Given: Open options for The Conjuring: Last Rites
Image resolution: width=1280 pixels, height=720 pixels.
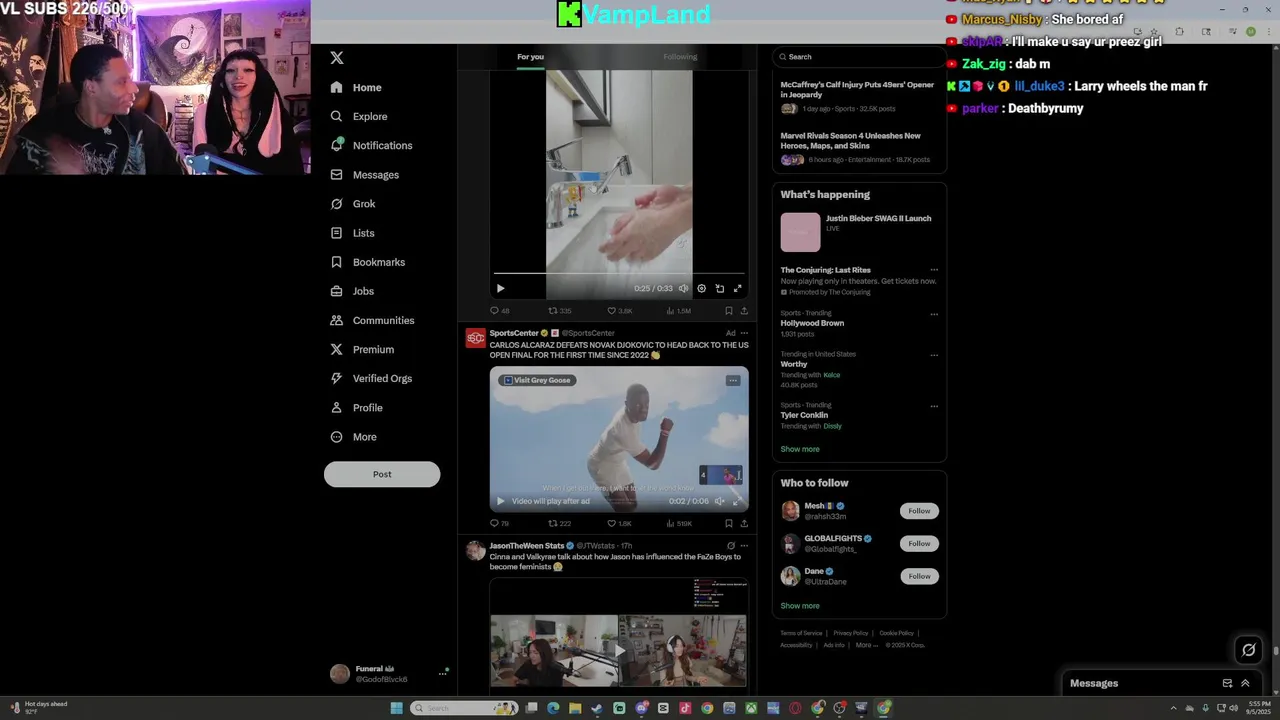Looking at the screenshot, I should coord(934,270).
